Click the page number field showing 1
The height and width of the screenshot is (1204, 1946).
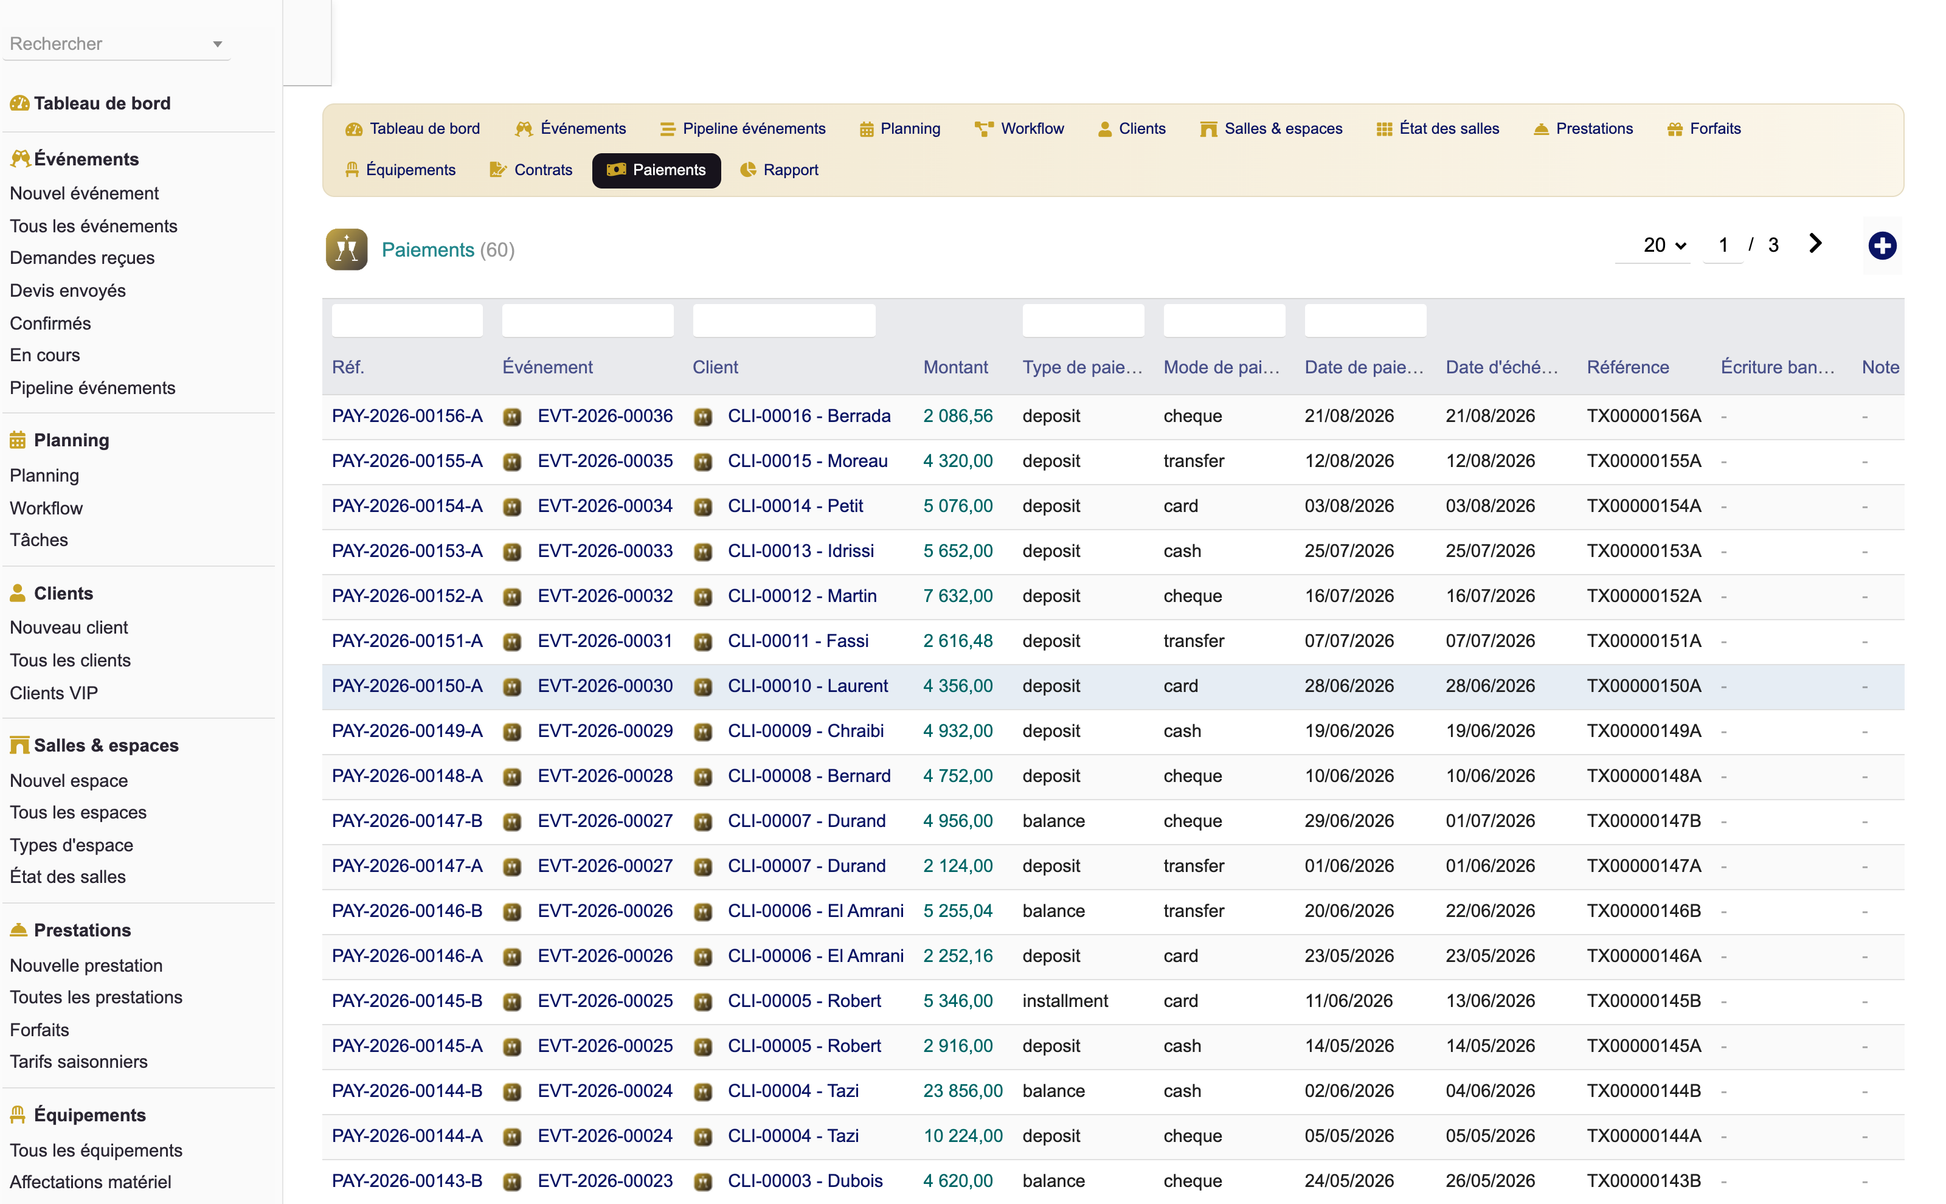(1723, 245)
